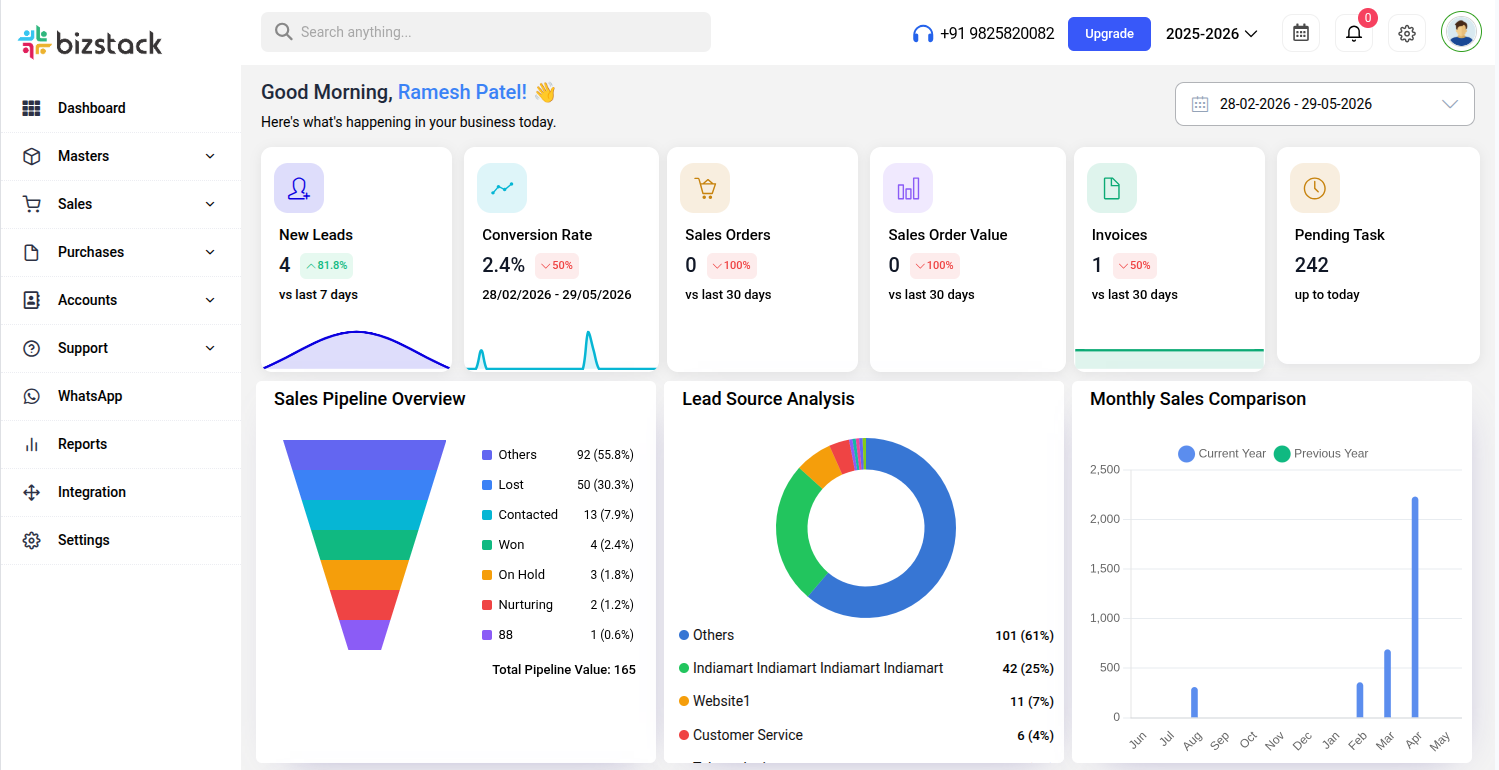Expand the Masters menu chevron

210,156
